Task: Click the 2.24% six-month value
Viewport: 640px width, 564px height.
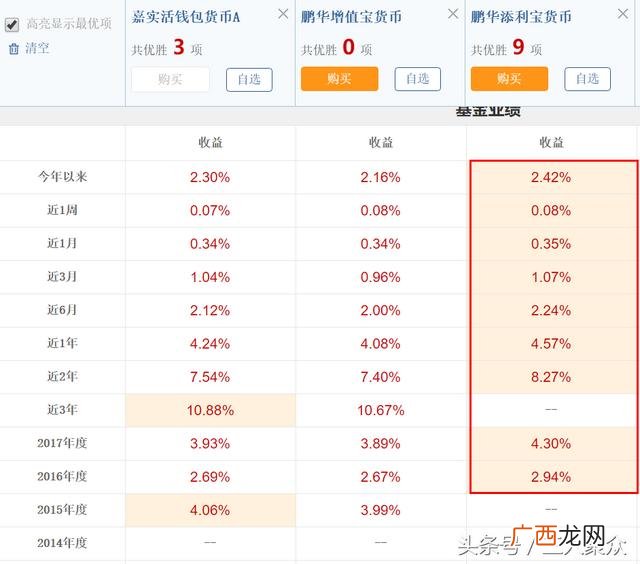Action: (551, 311)
